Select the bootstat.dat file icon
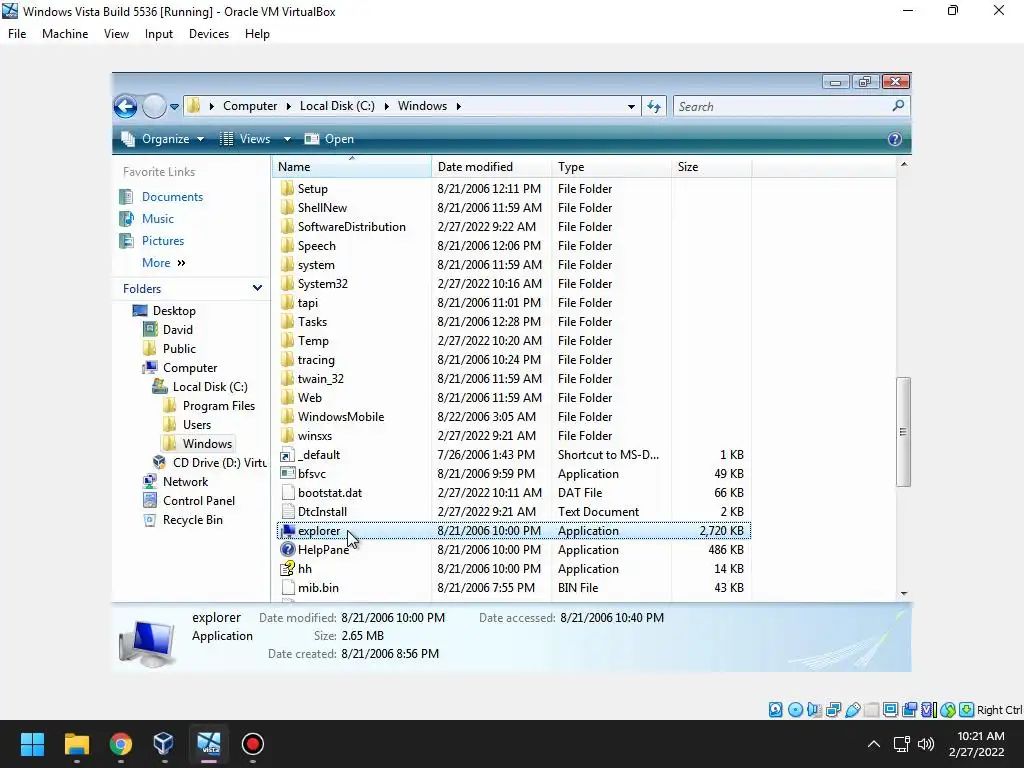This screenshot has height=768, width=1024. pyautogui.click(x=287, y=492)
